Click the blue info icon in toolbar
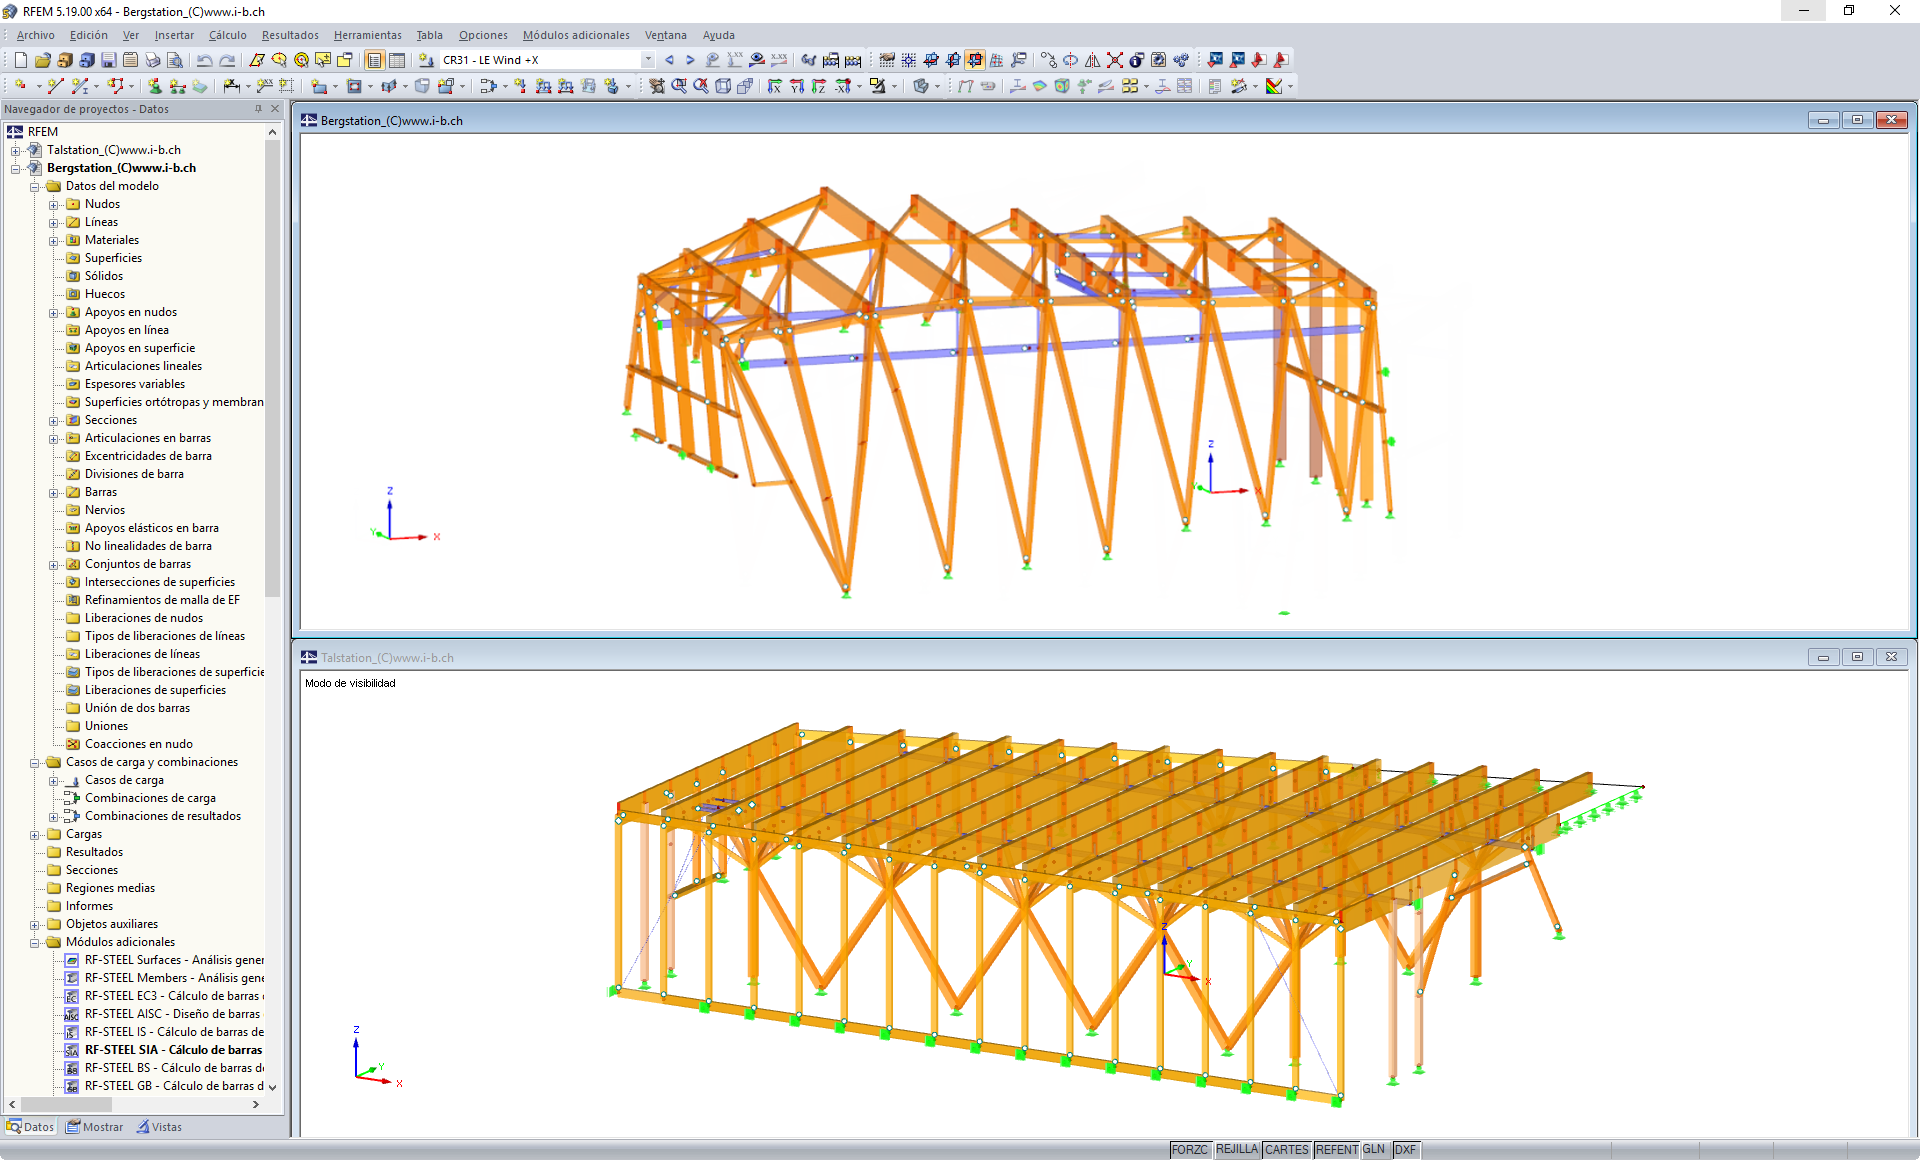Viewport: 1920px width, 1160px height. [x=1136, y=60]
